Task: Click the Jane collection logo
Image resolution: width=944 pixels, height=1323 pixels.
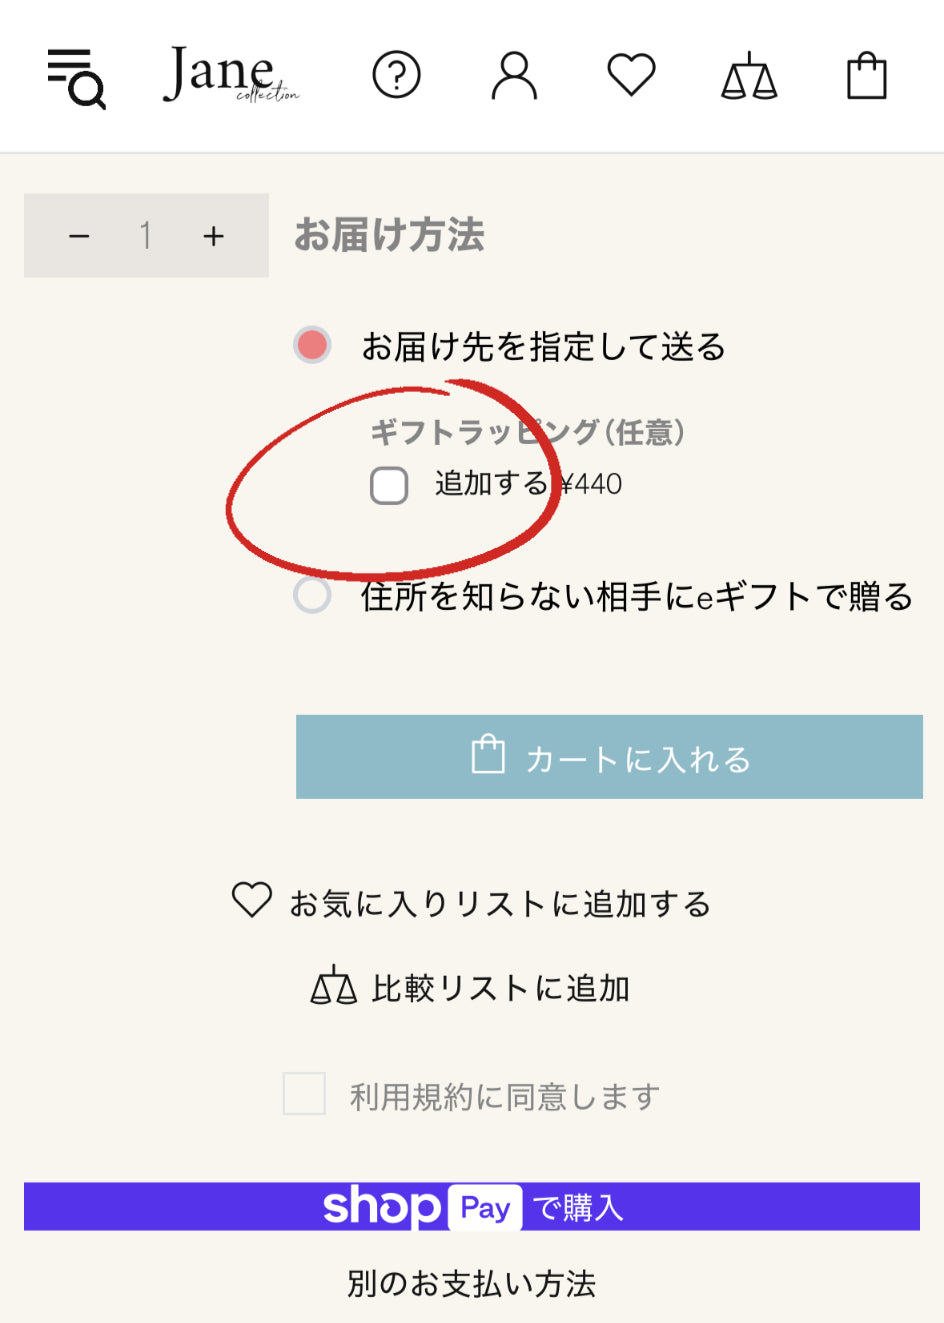Action: [x=229, y=75]
